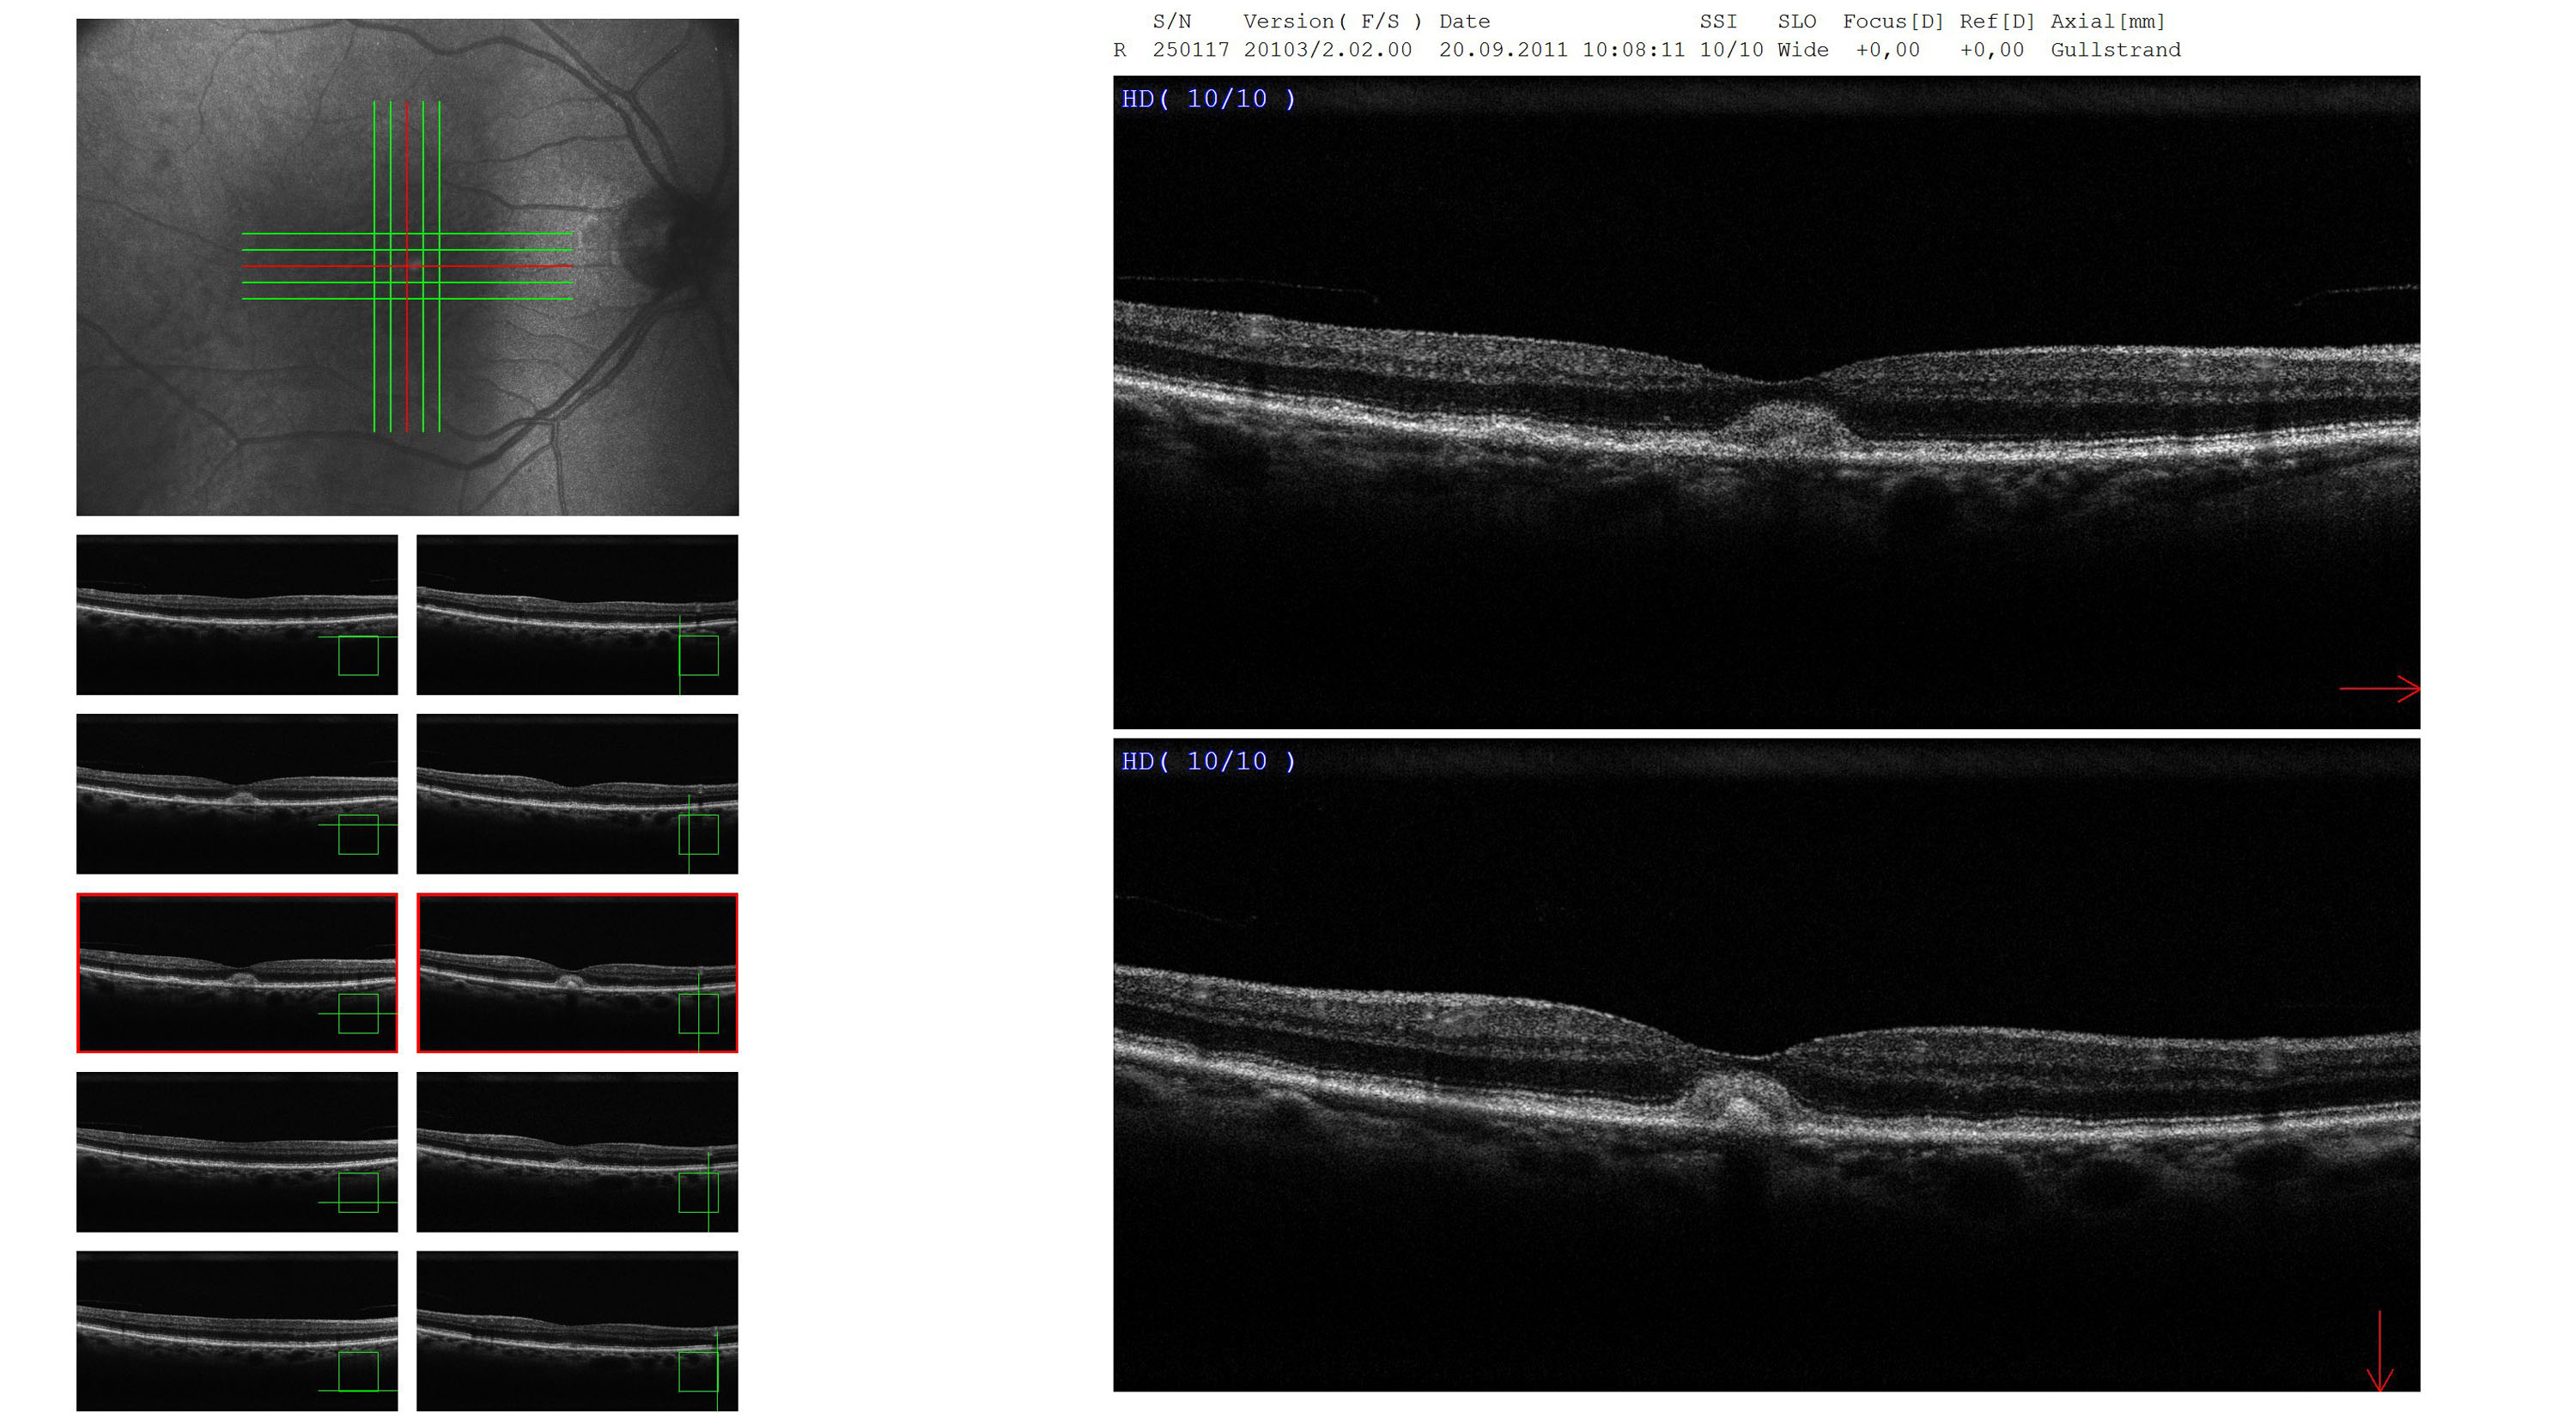Open the fundus SLO image with scan grid
The width and height of the screenshot is (2576, 1413).
click(x=407, y=267)
